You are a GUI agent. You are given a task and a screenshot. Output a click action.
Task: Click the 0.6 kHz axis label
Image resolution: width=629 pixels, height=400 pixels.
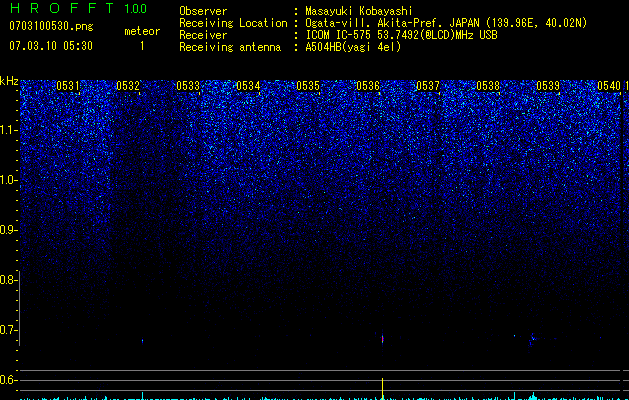pyautogui.click(x=8, y=380)
